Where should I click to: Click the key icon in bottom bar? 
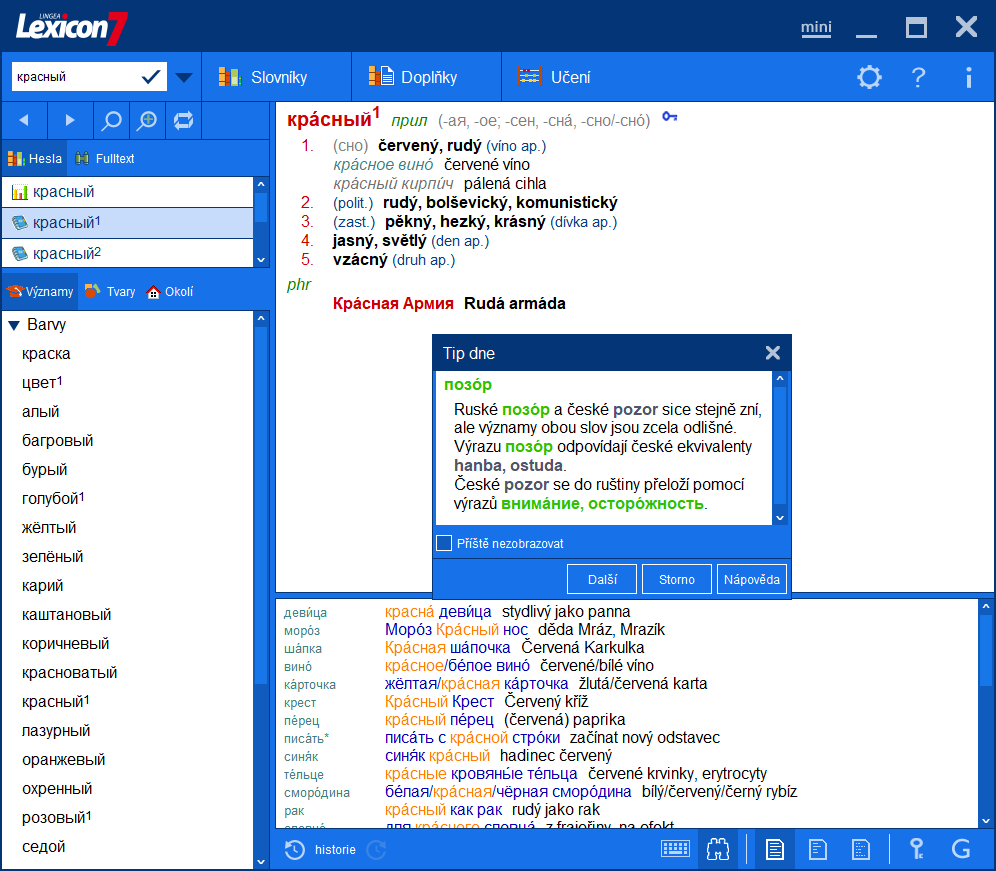coord(917,849)
